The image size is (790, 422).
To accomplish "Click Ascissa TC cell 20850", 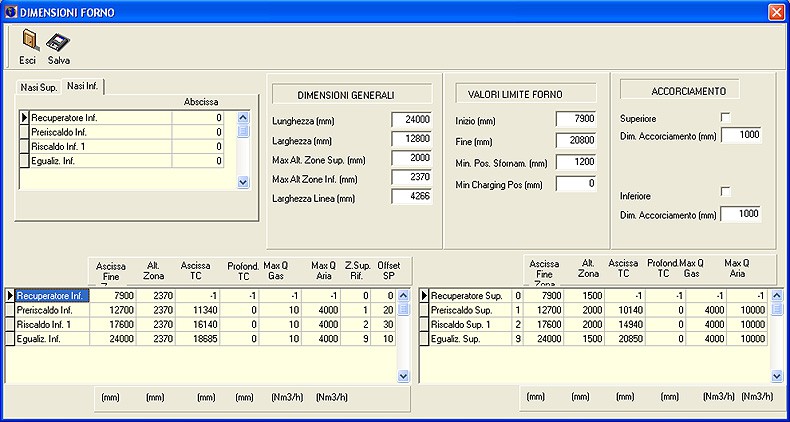I will pyautogui.click(x=625, y=339).
